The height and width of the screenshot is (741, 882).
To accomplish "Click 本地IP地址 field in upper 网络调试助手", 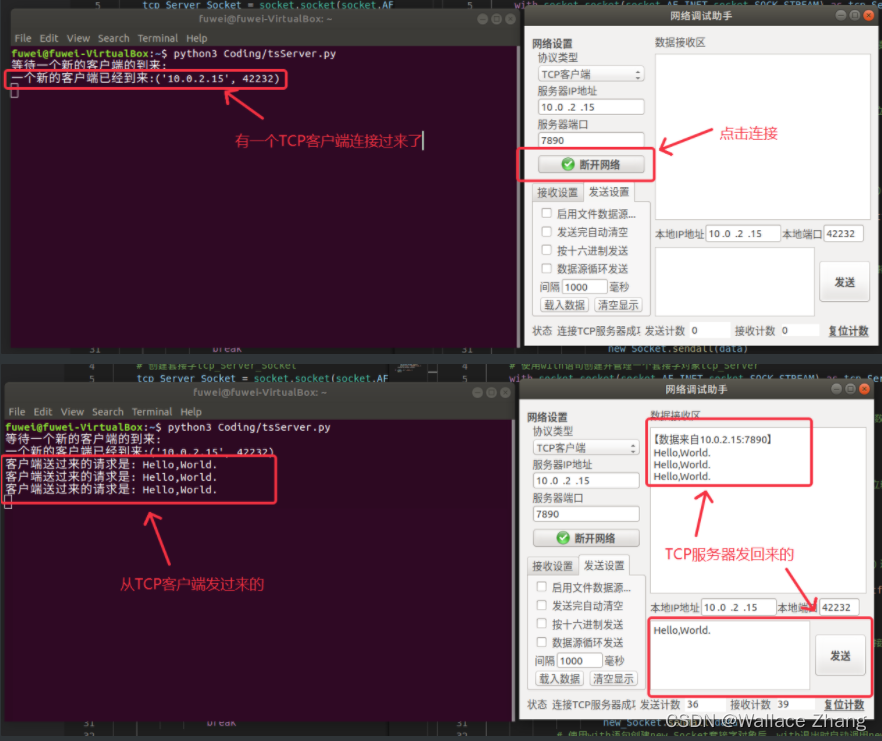I will pyautogui.click(x=743, y=233).
